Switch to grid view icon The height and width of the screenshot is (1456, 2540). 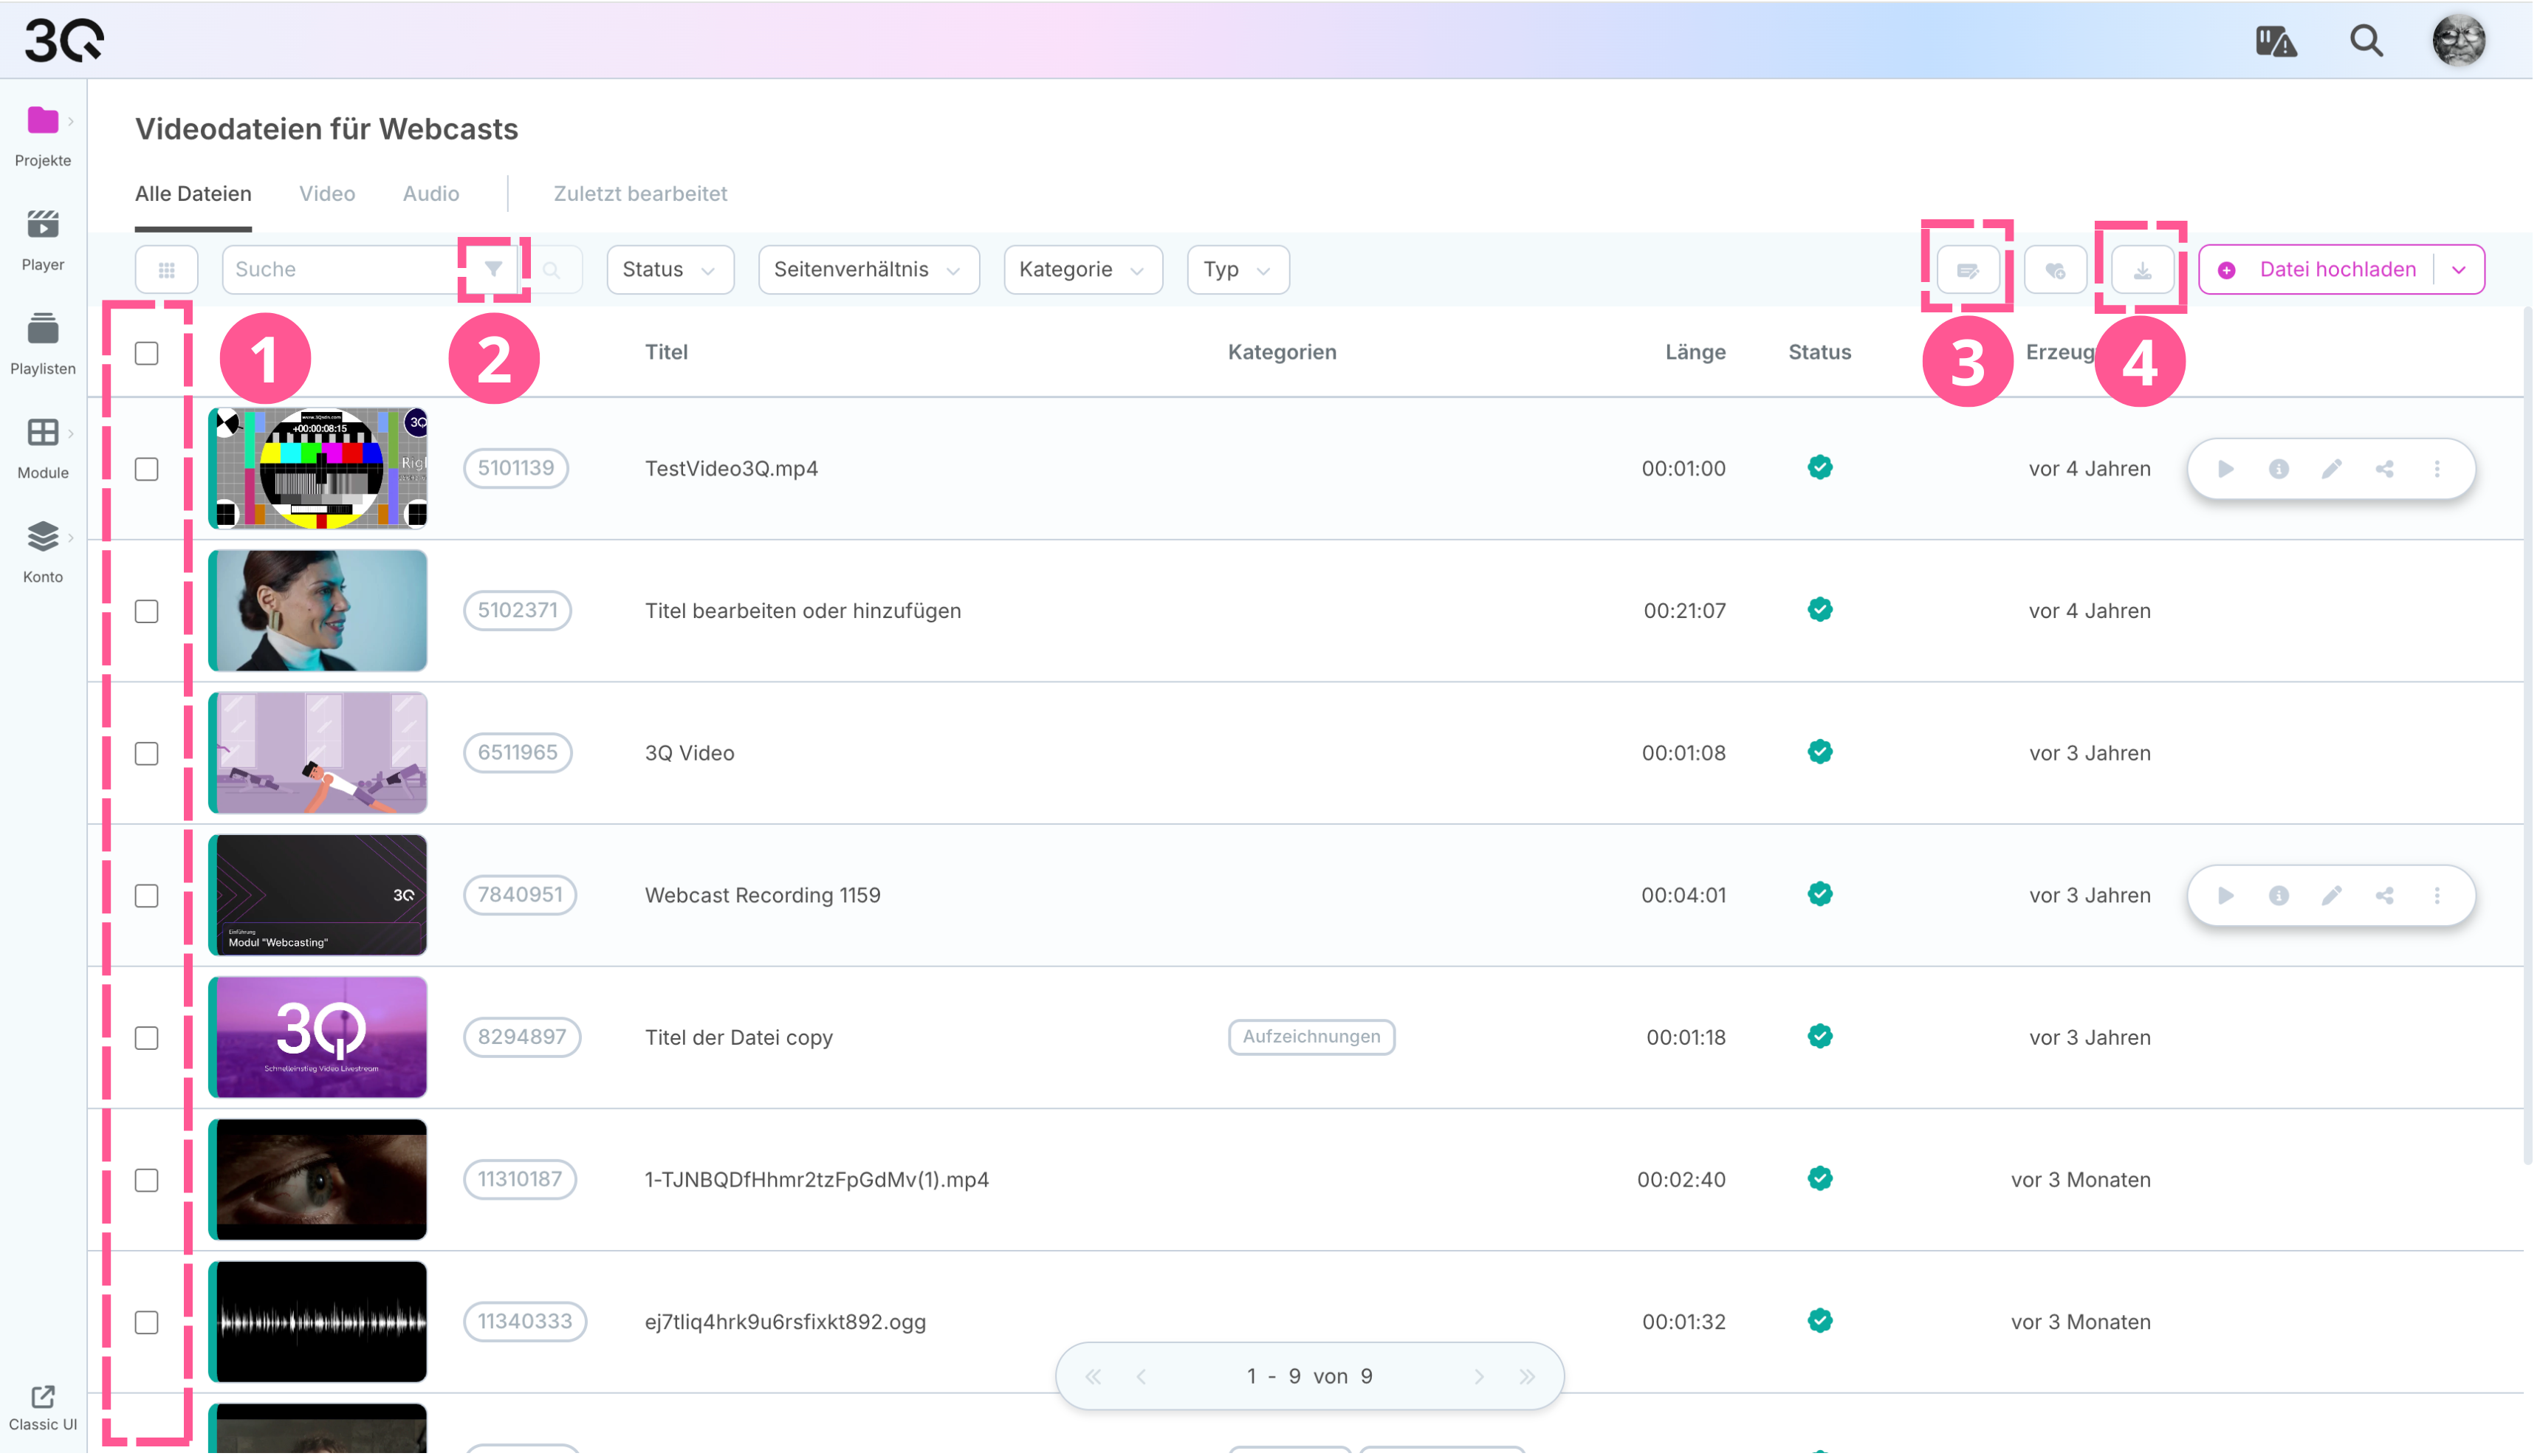point(167,270)
